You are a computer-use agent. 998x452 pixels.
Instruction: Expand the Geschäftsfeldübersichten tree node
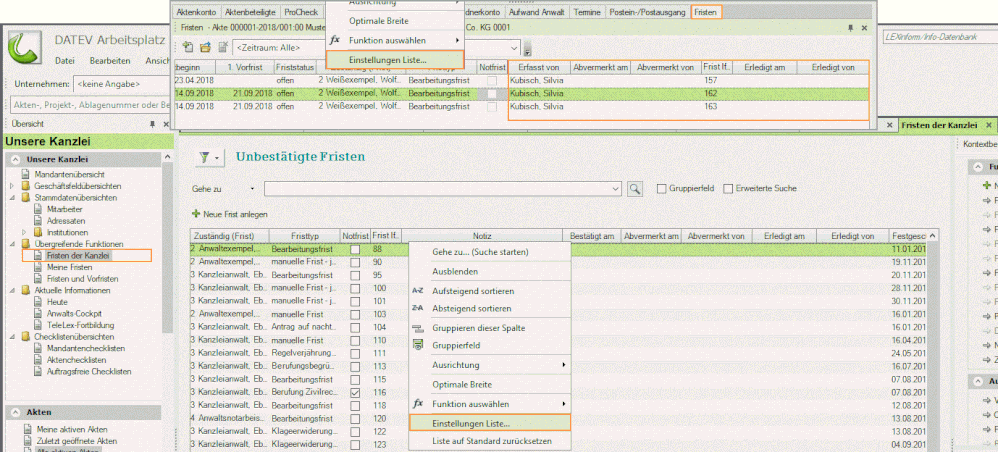click(12, 186)
